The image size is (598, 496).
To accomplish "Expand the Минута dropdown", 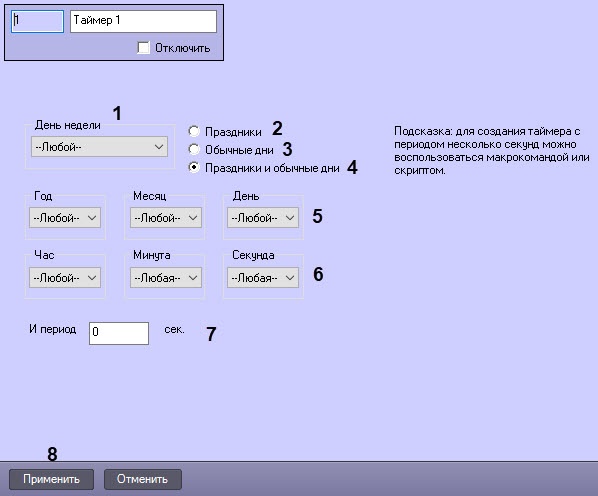I will pos(166,278).
